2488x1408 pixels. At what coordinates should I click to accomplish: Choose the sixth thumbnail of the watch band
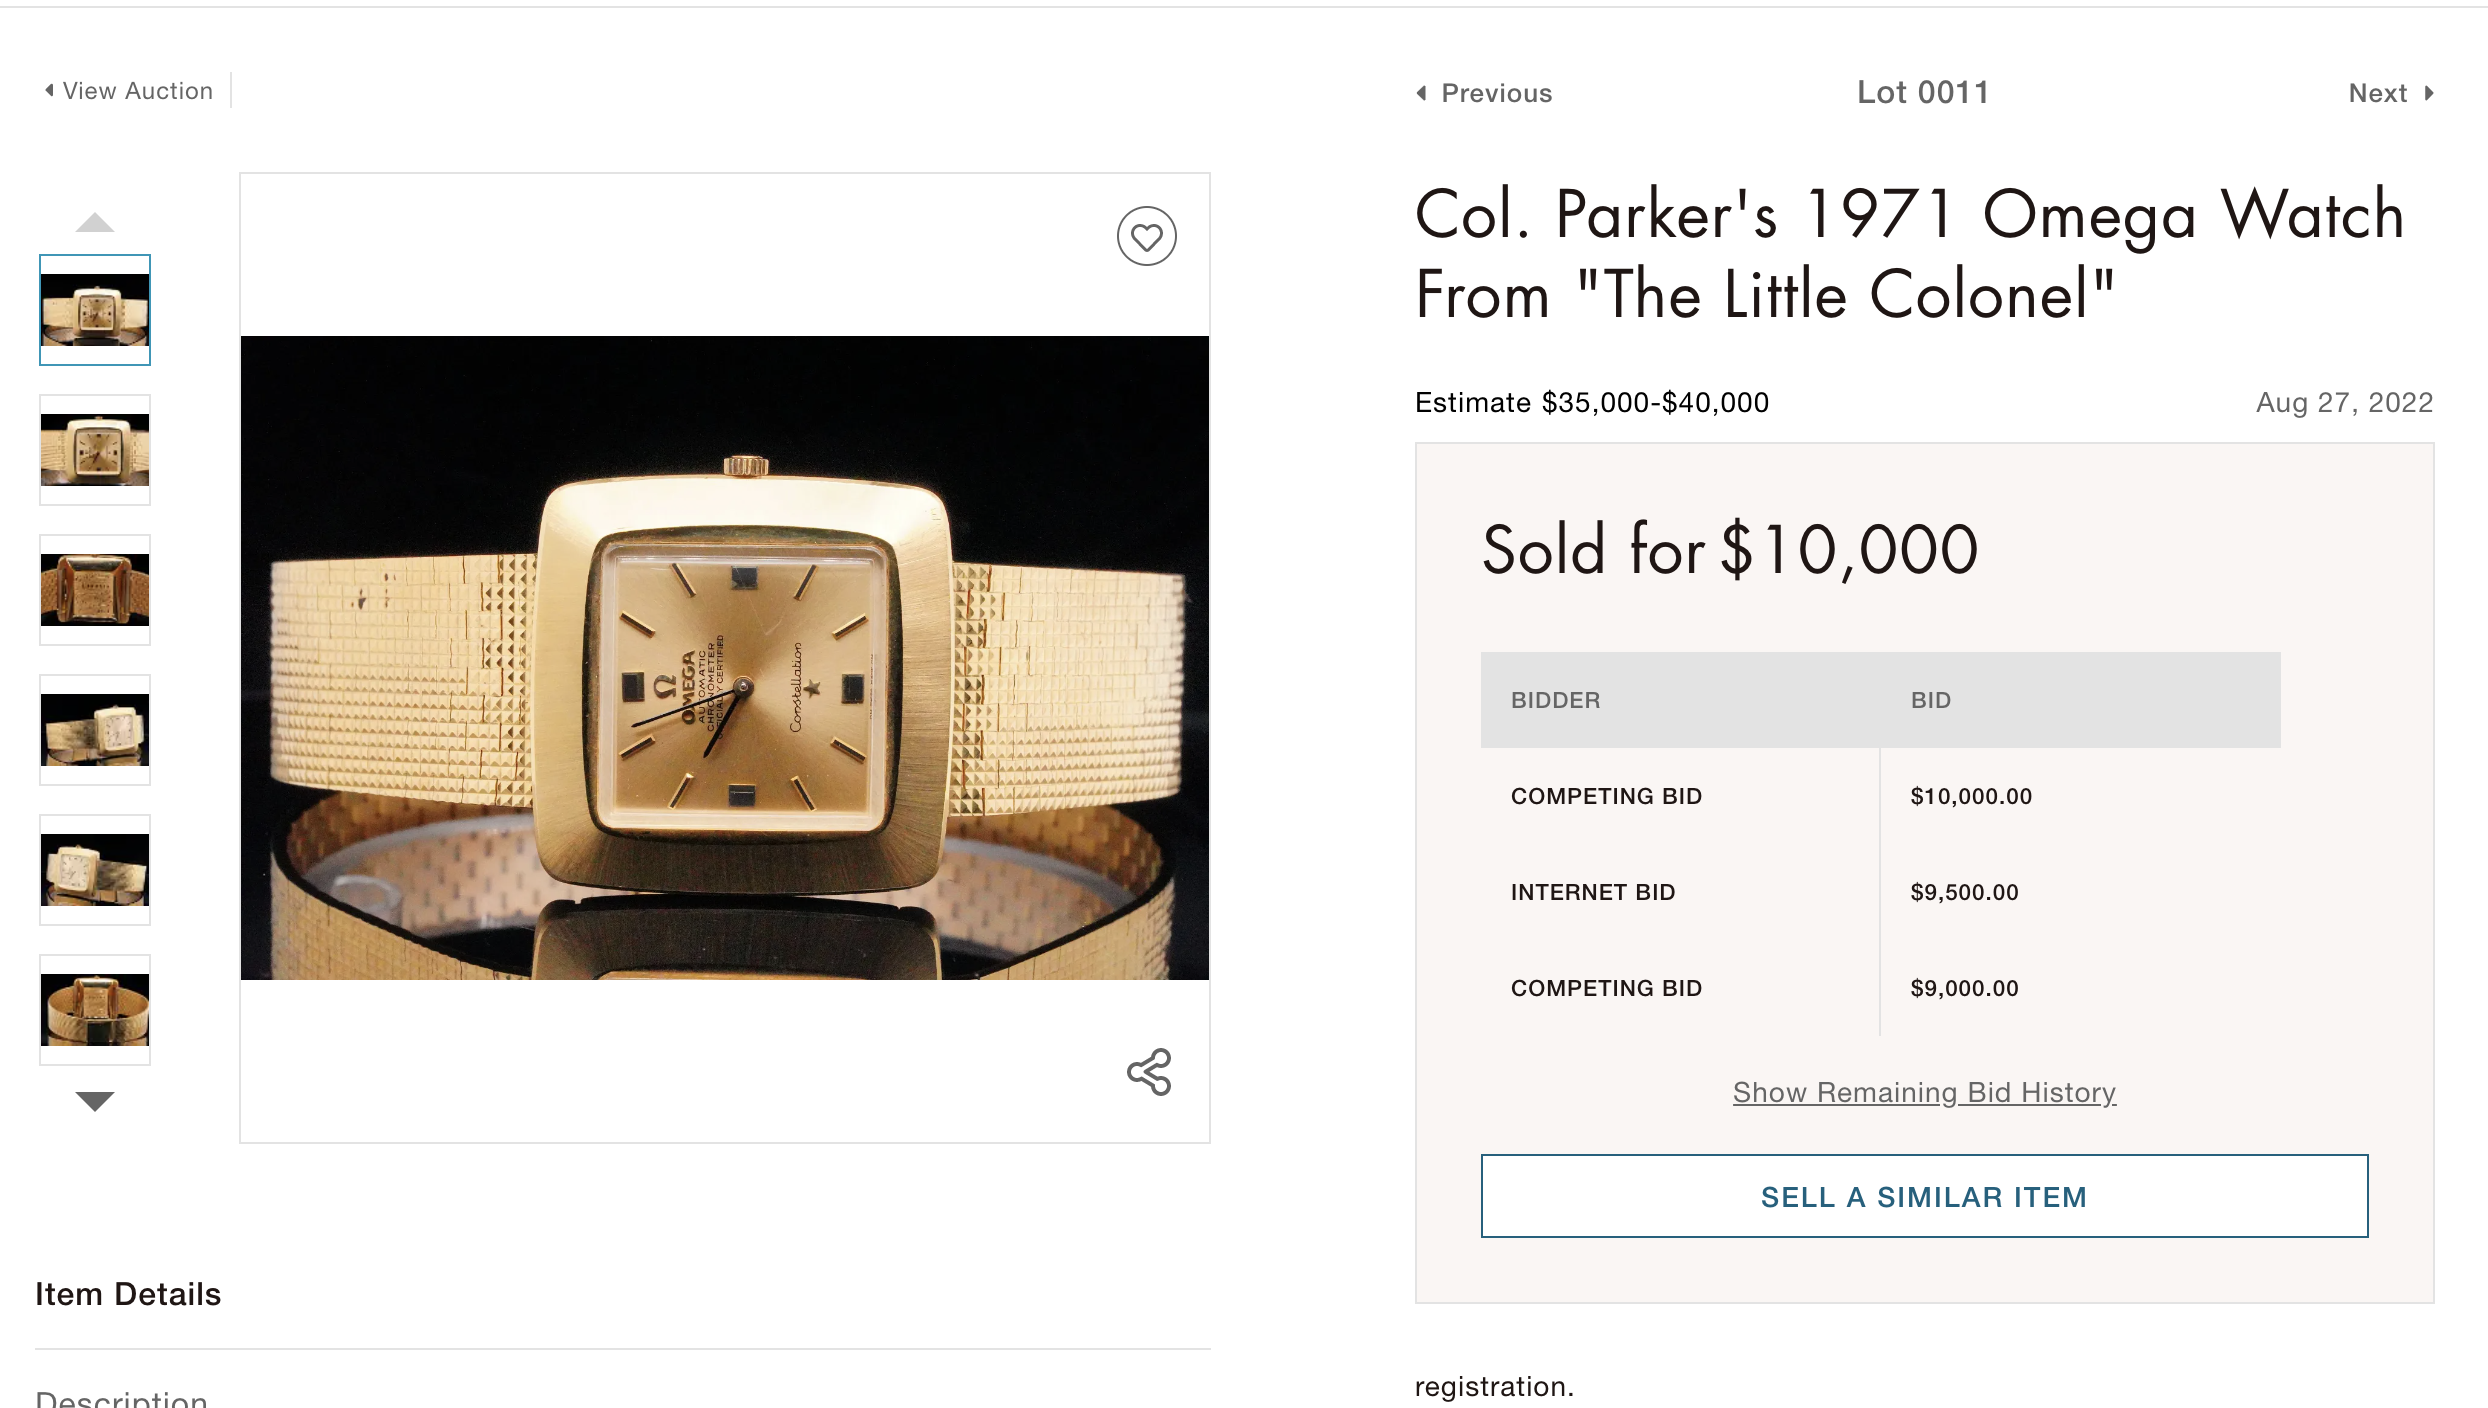(x=95, y=1010)
